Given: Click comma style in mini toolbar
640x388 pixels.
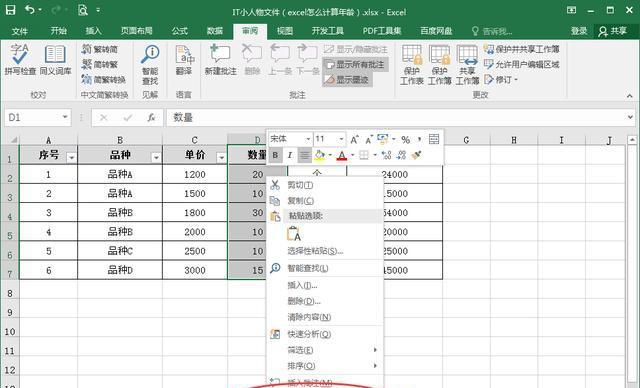Looking at the screenshot, I should (x=419, y=140).
